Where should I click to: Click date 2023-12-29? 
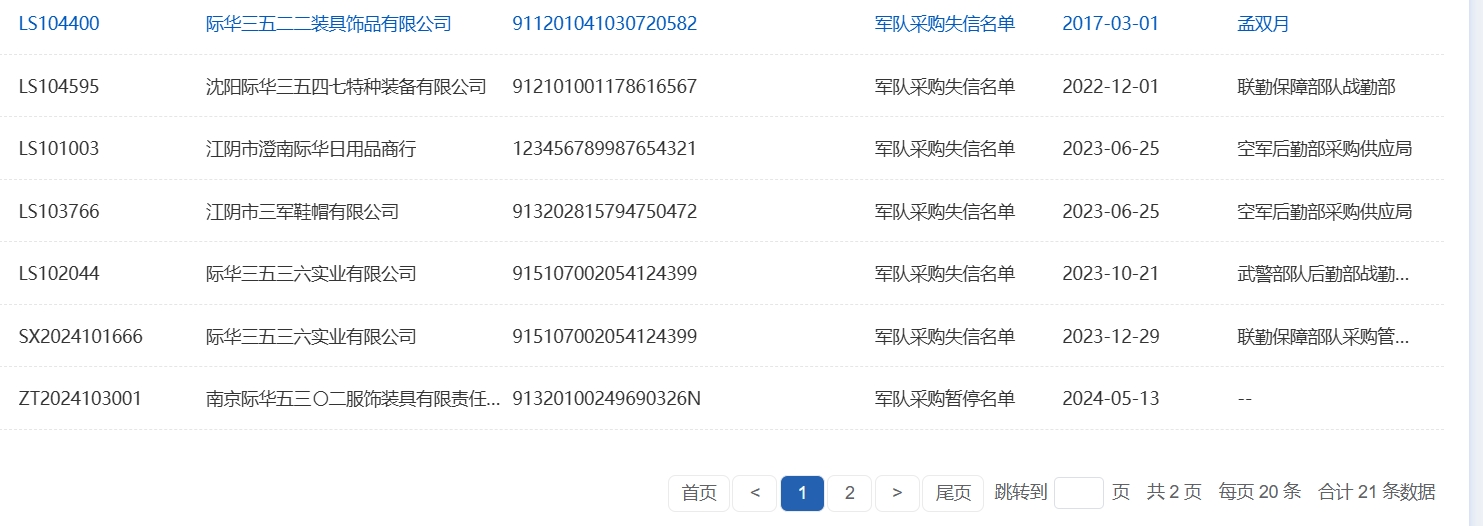(x=1111, y=337)
